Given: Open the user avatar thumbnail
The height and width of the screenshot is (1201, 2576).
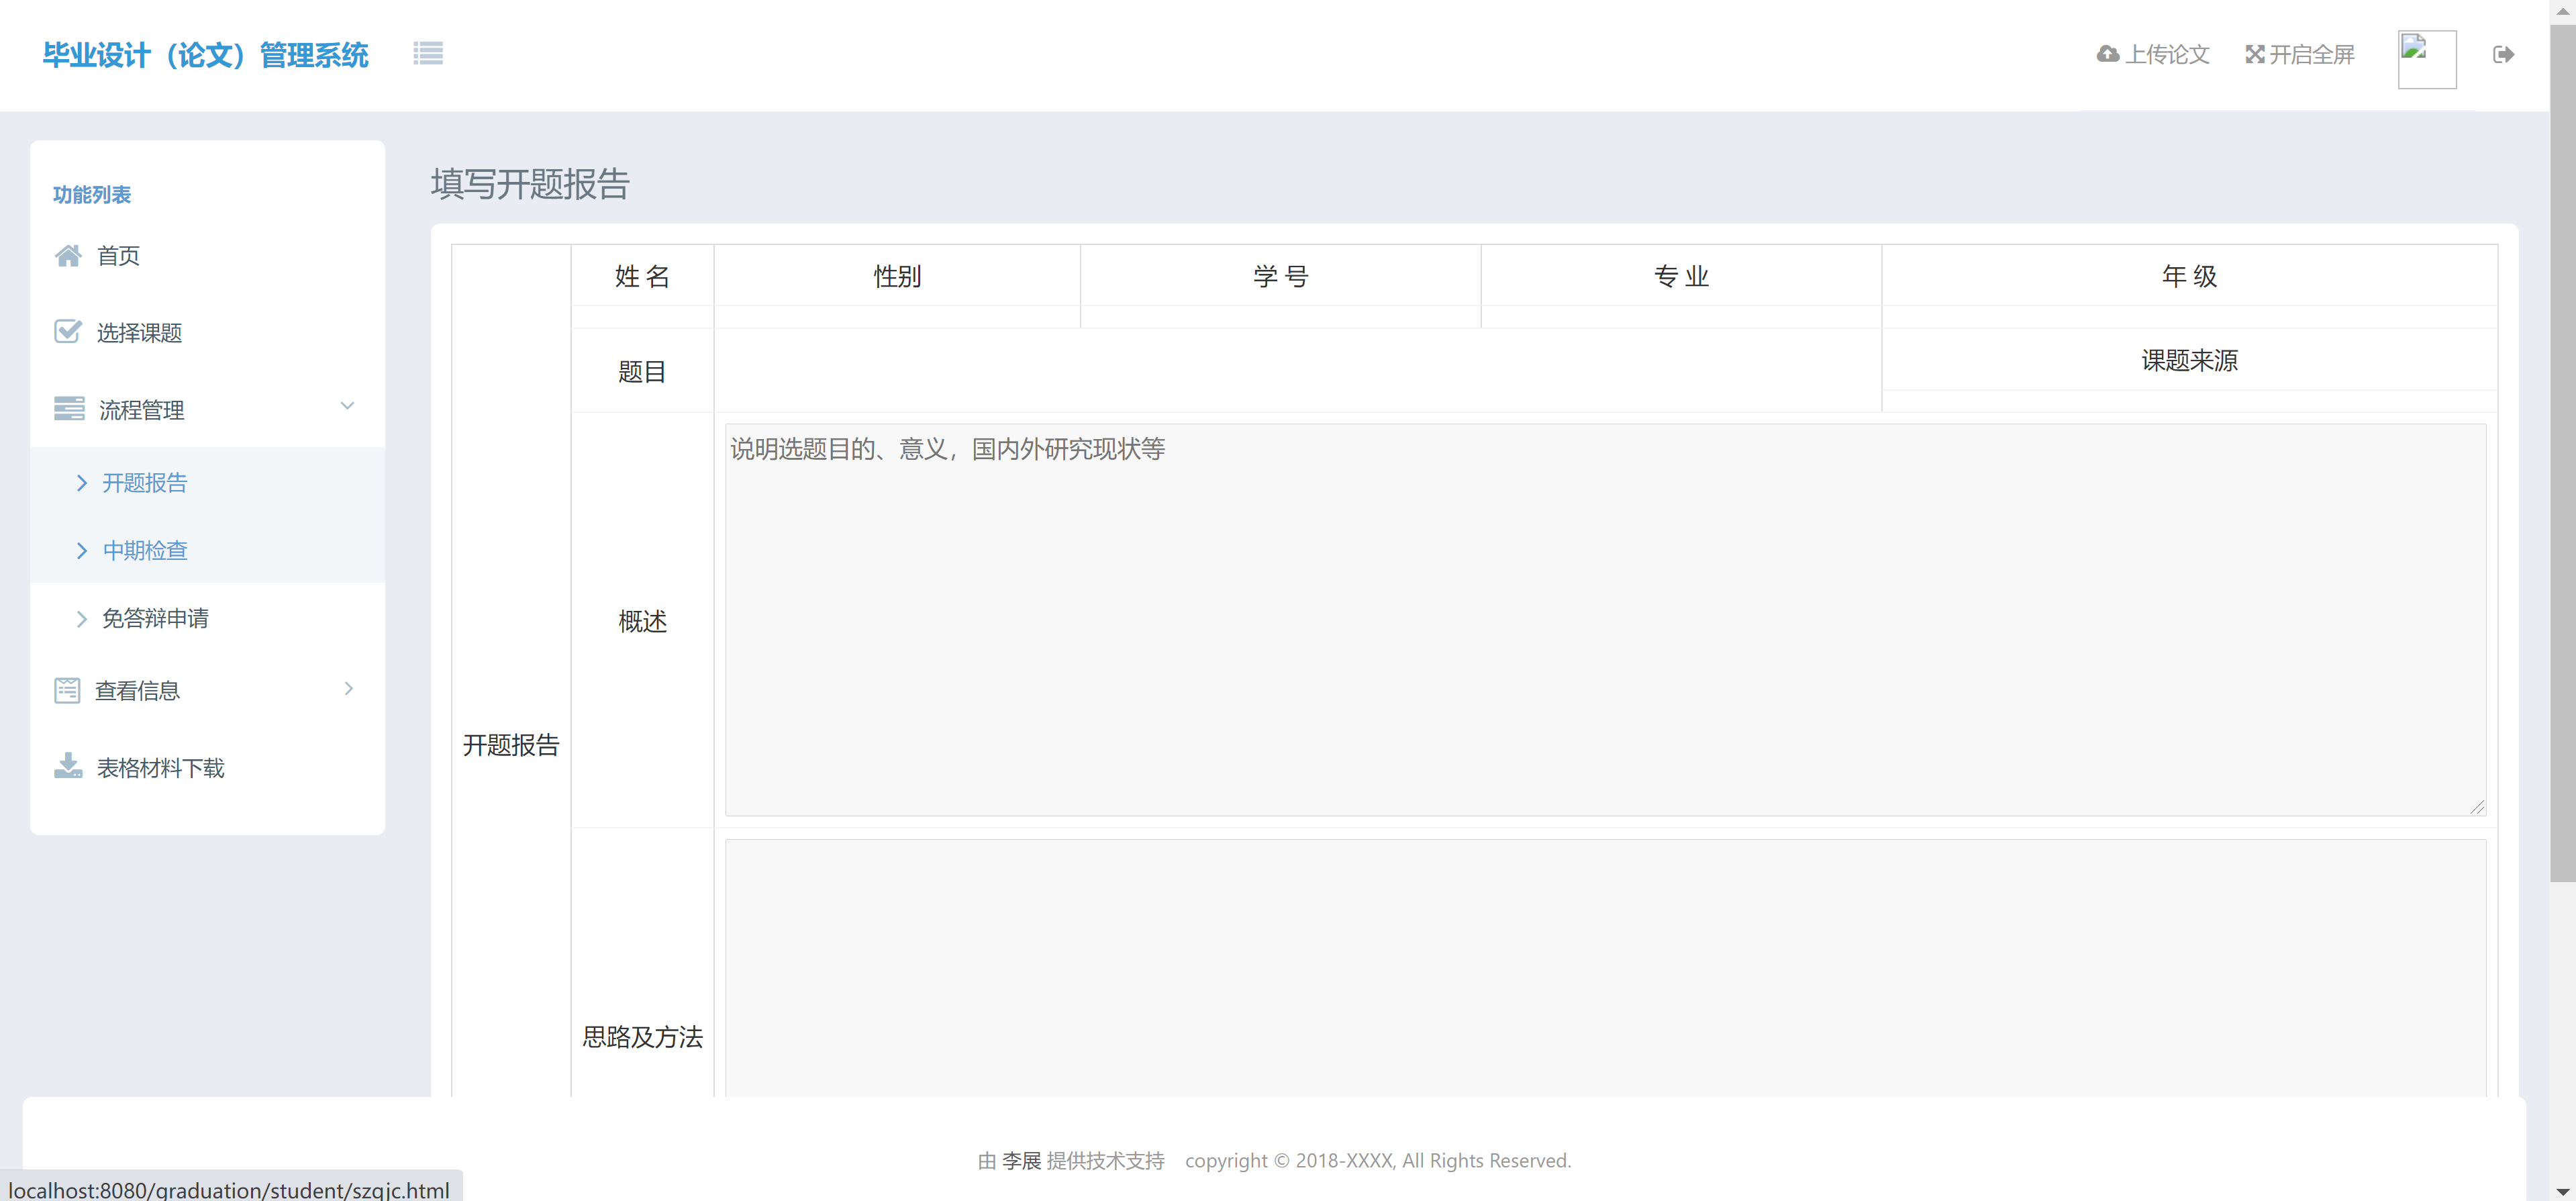Looking at the screenshot, I should click(x=2427, y=59).
